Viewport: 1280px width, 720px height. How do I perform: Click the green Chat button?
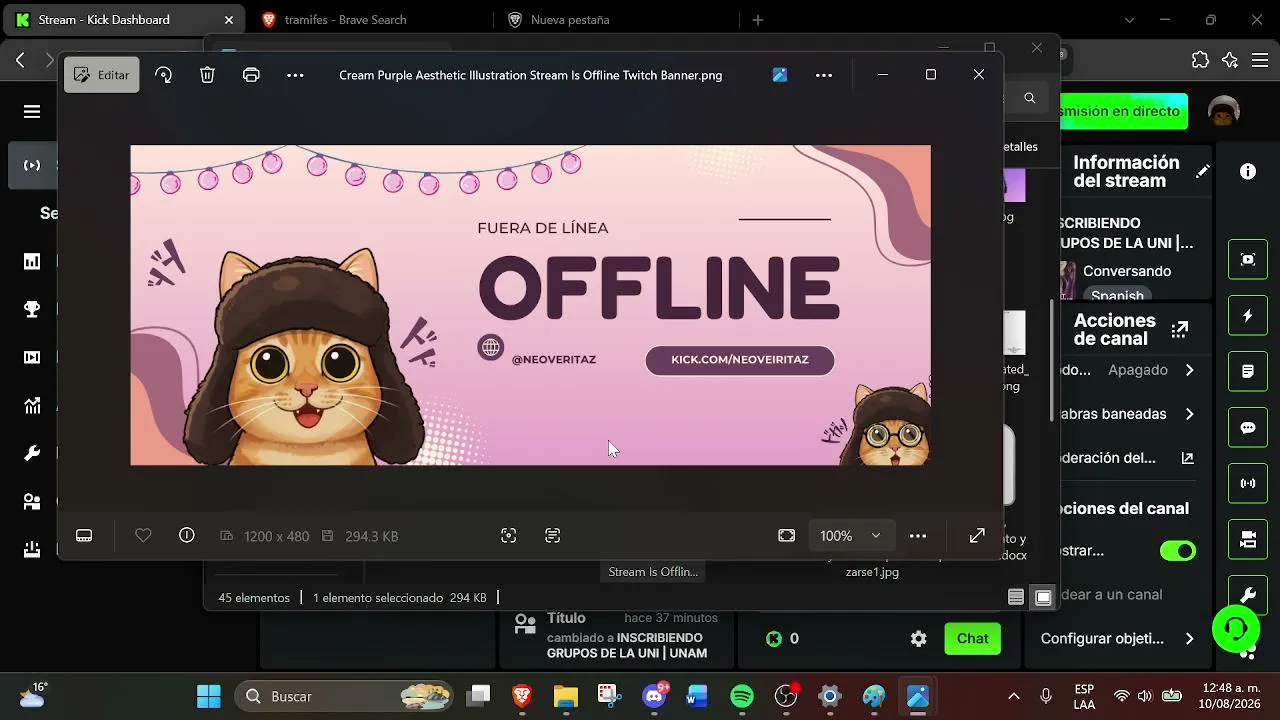point(973,638)
